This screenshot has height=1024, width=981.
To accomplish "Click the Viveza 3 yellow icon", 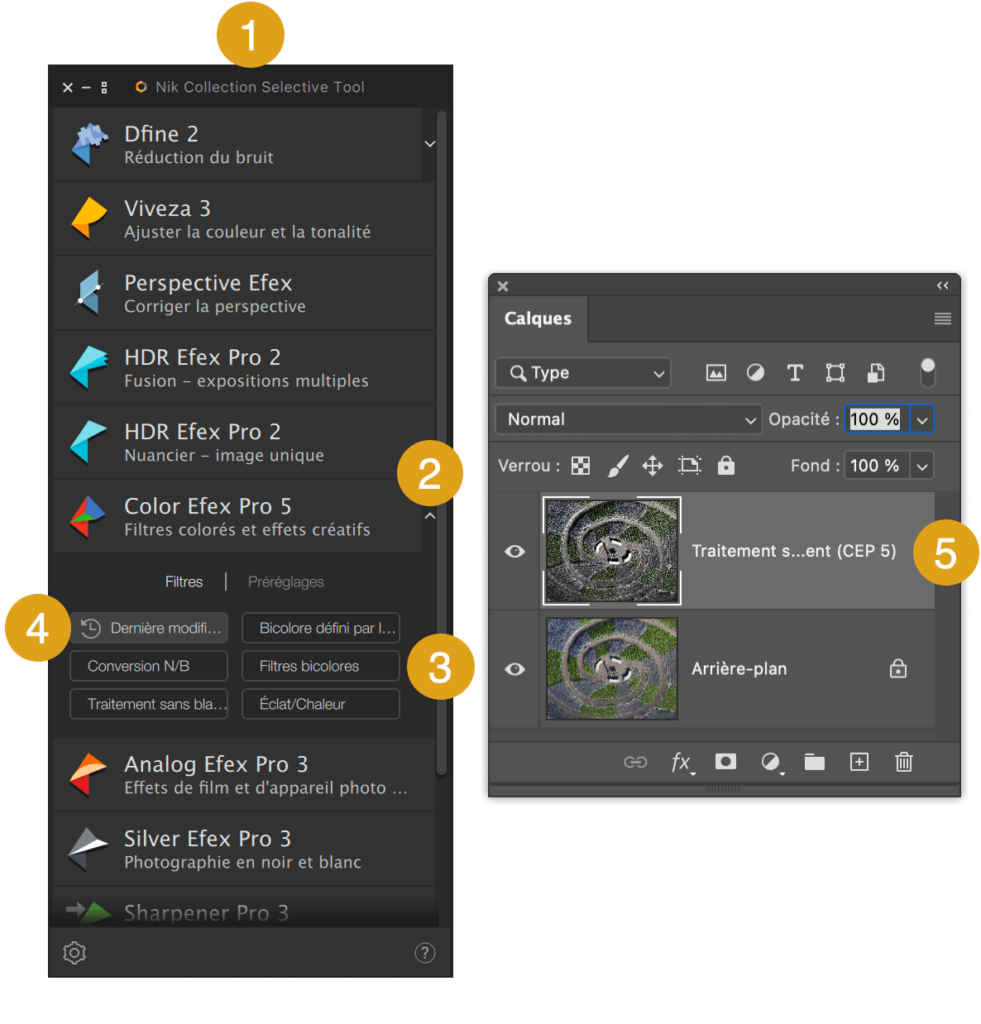I will tap(89, 219).
